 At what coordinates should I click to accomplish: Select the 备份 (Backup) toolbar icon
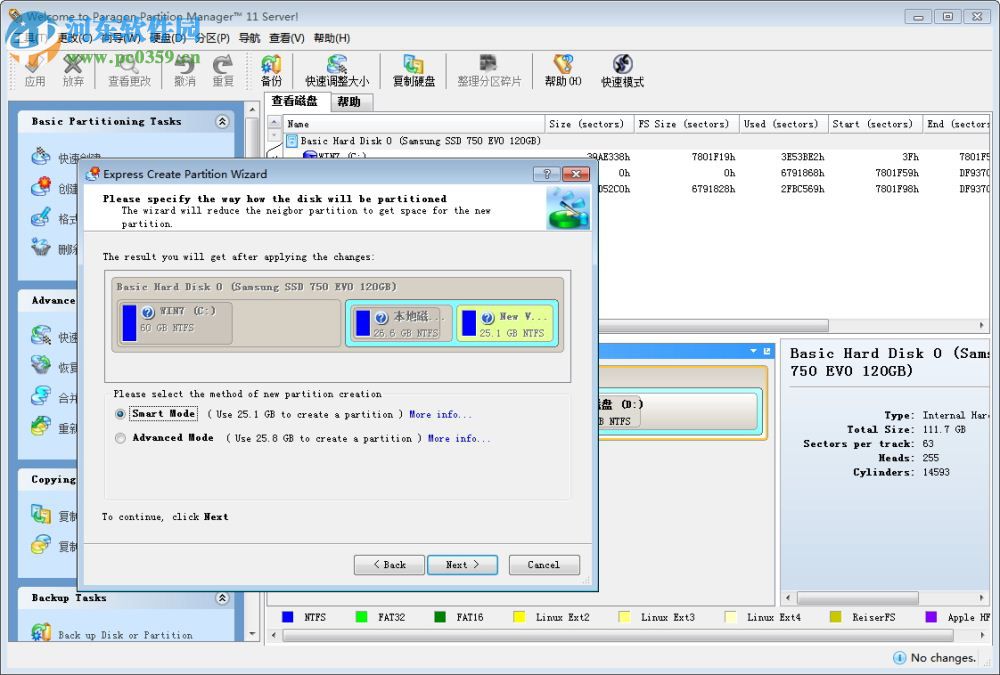tap(270, 70)
